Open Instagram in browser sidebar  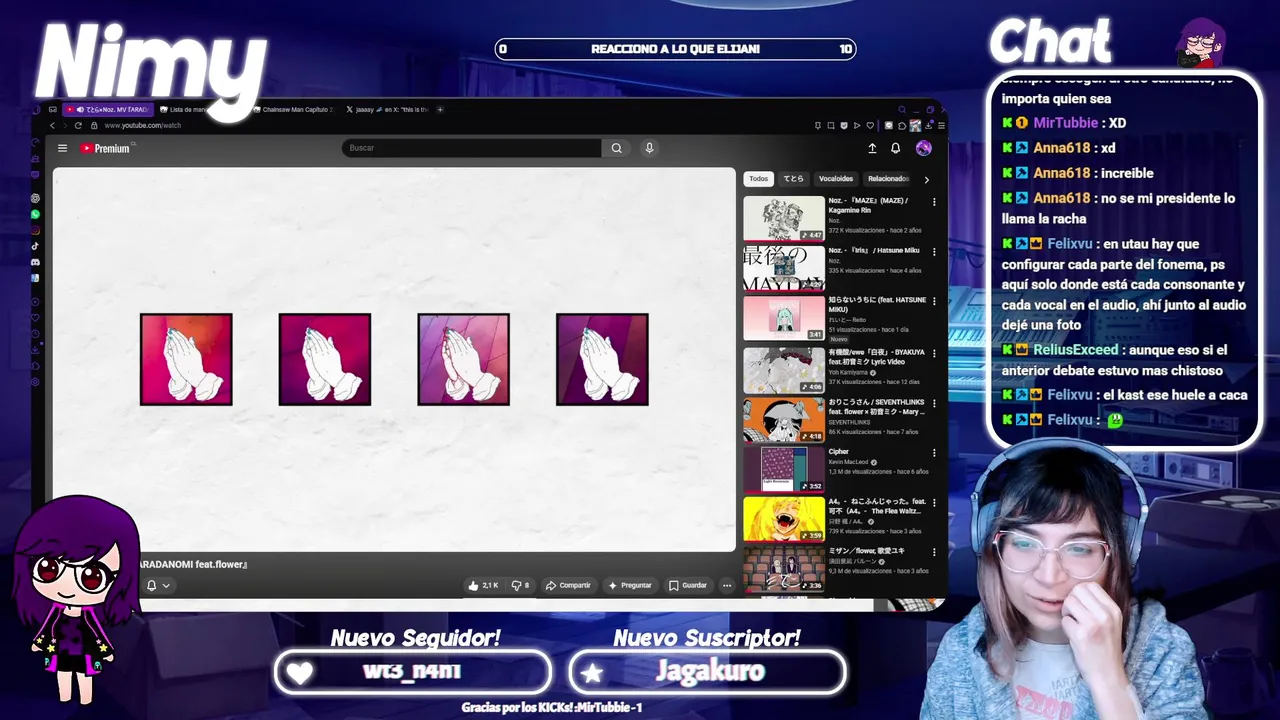35,230
